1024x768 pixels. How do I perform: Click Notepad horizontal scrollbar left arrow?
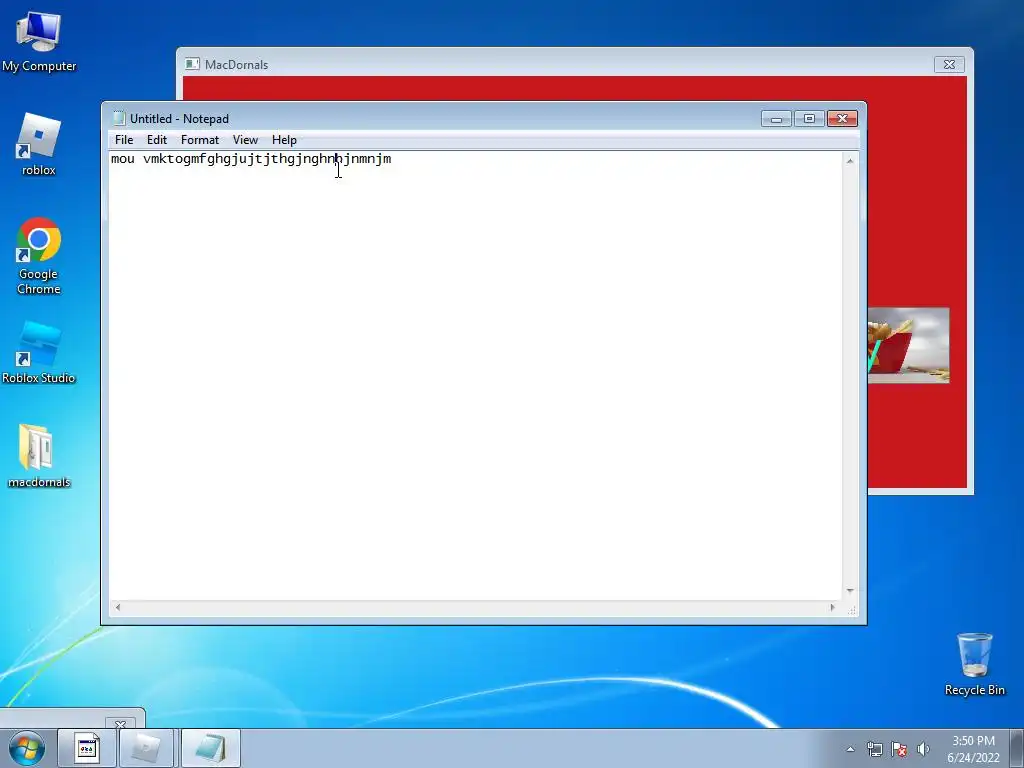coord(118,607)
